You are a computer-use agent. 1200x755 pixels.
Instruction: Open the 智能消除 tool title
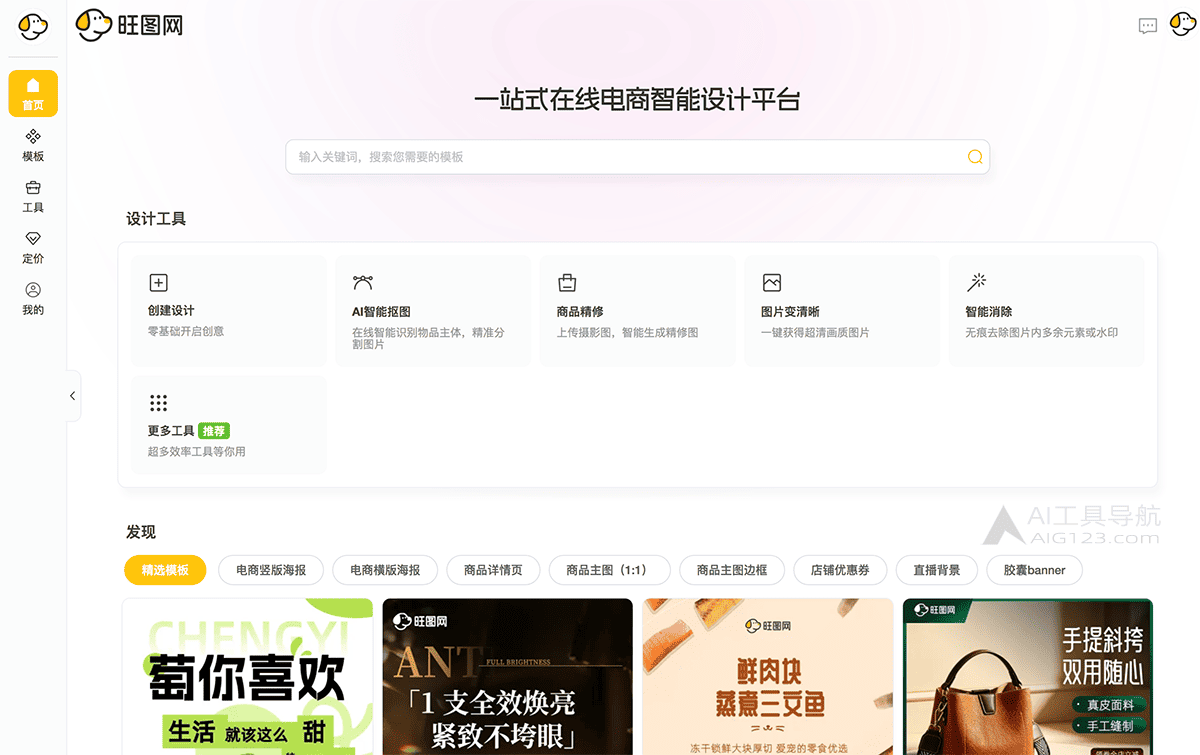click(x=989, y=312)
